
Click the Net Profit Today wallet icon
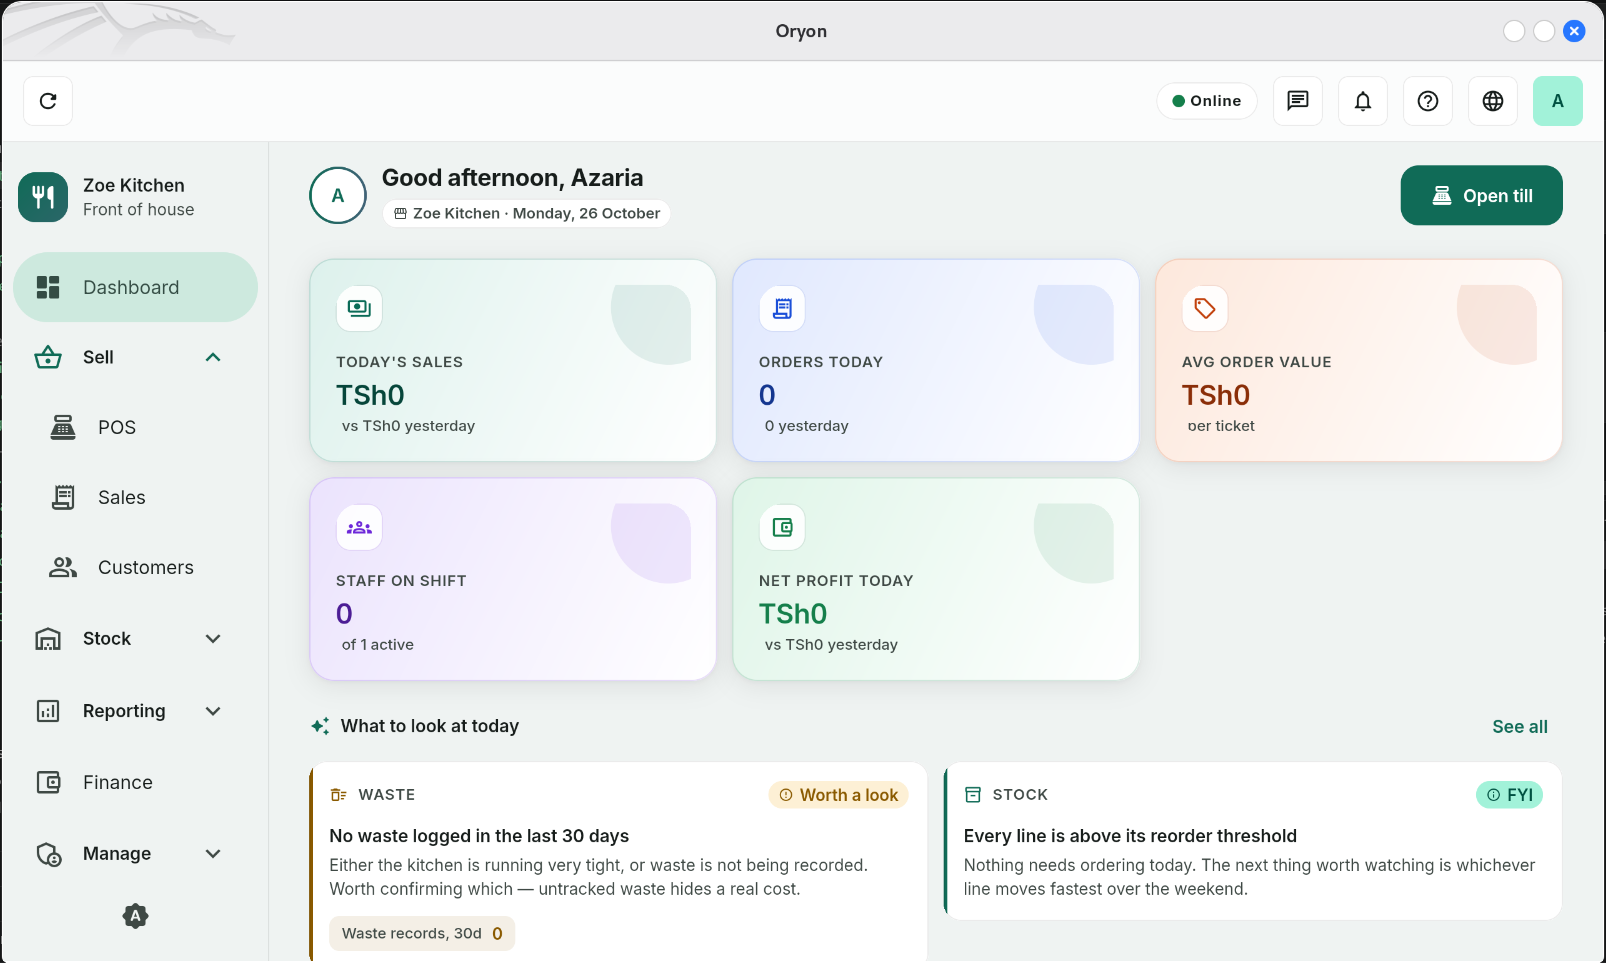(x=782, y=527)
